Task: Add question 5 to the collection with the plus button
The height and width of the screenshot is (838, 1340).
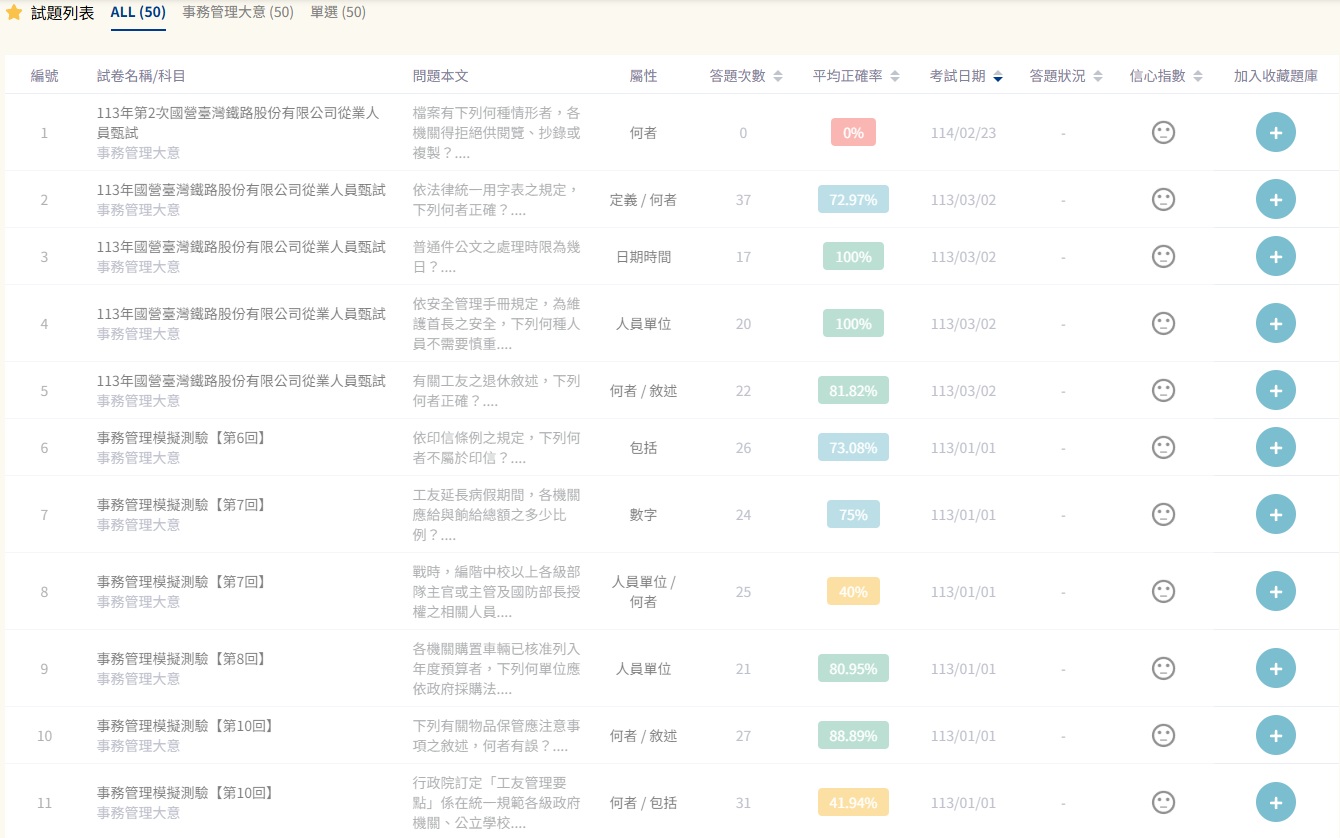Action: 1275,390
